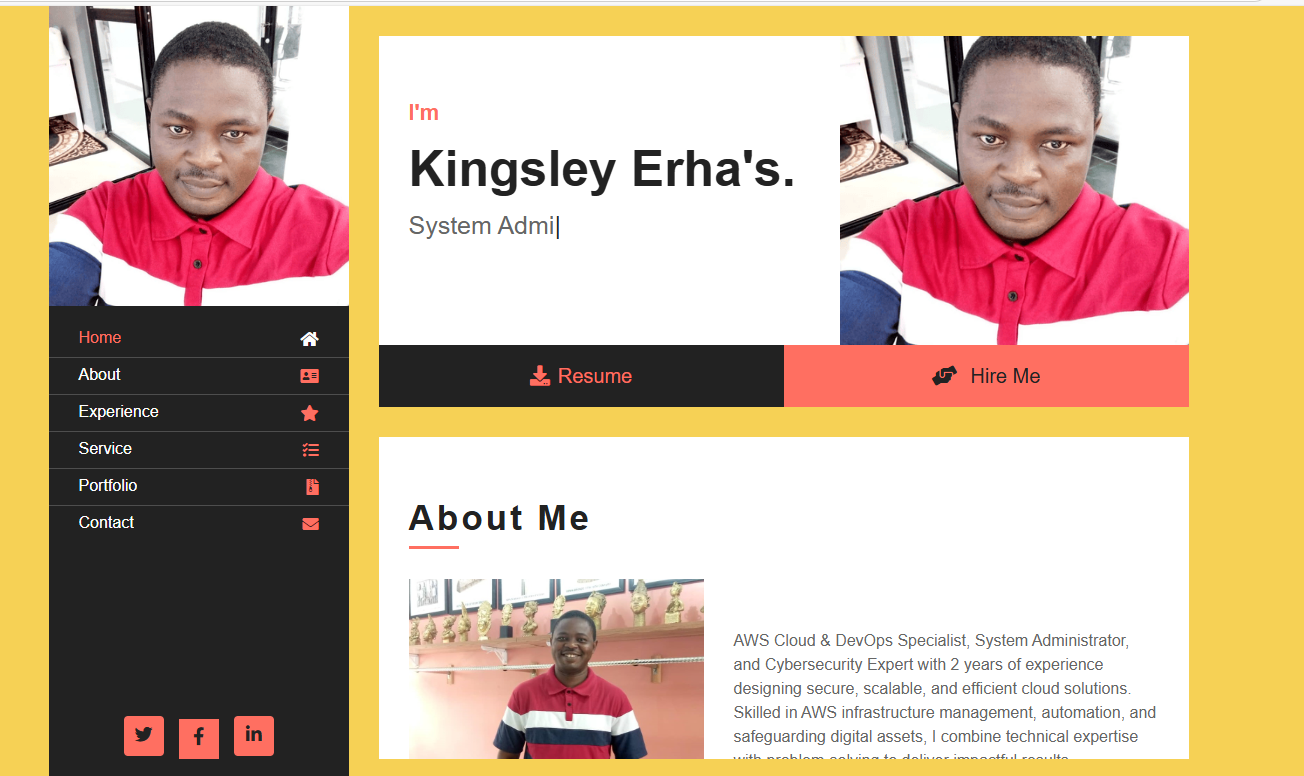Download the Resume
The height and width of the screenshot is (776, 1304).
point(581,376)
